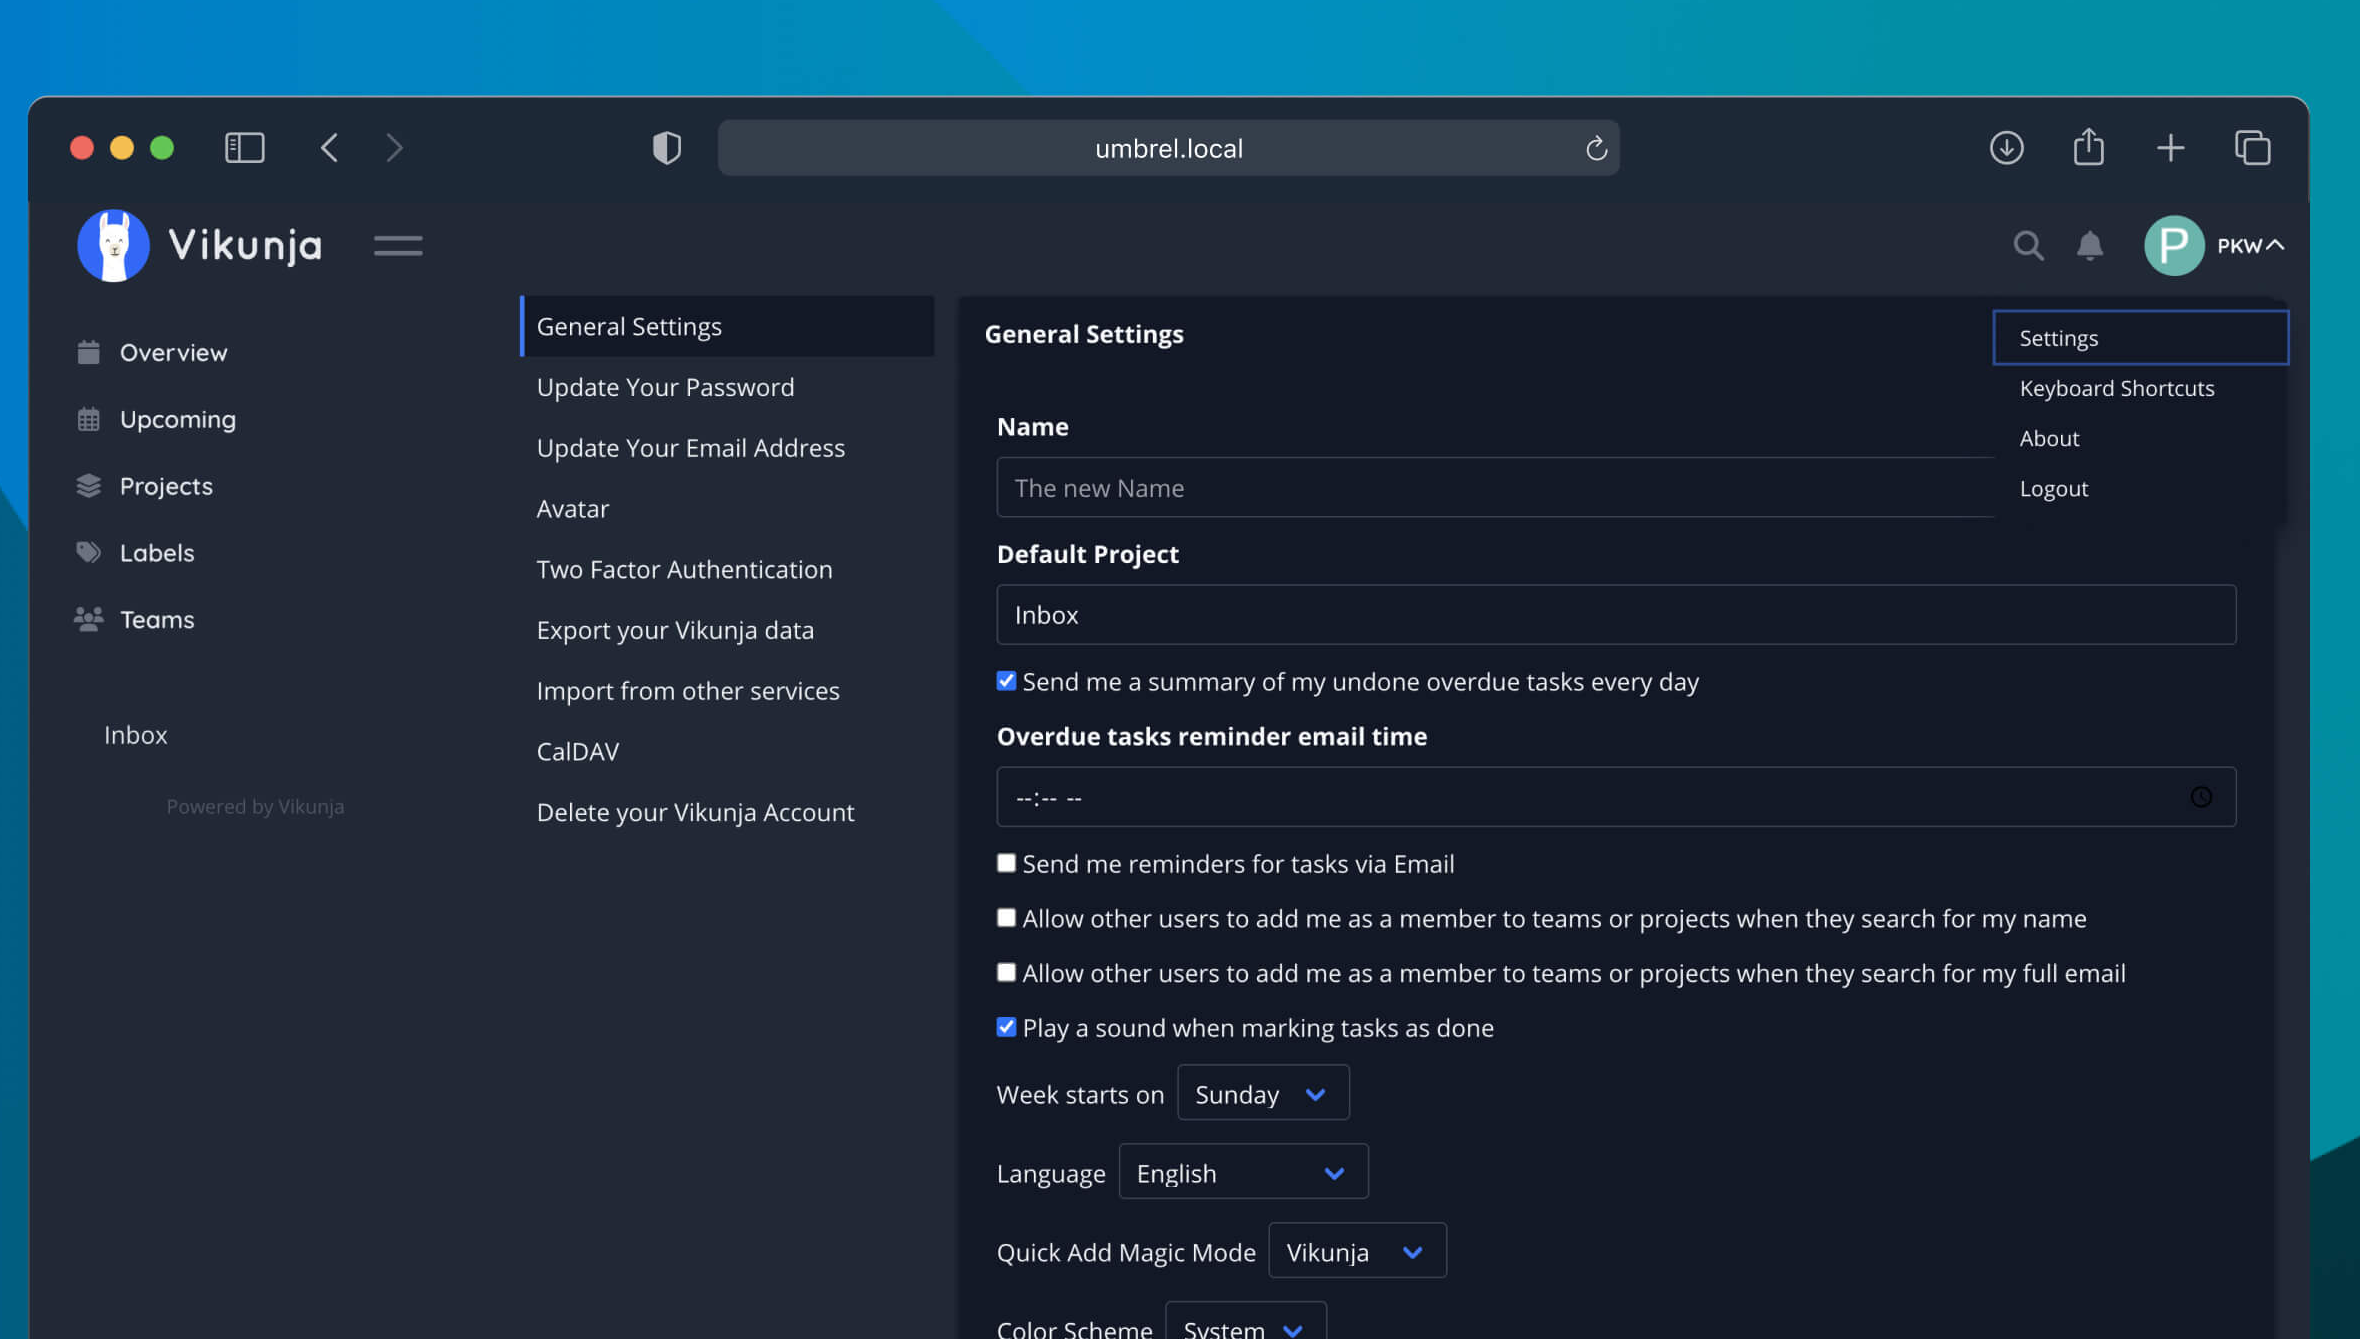Show browser tab overview
Screen dimensions: 2360x1339
2253,148
